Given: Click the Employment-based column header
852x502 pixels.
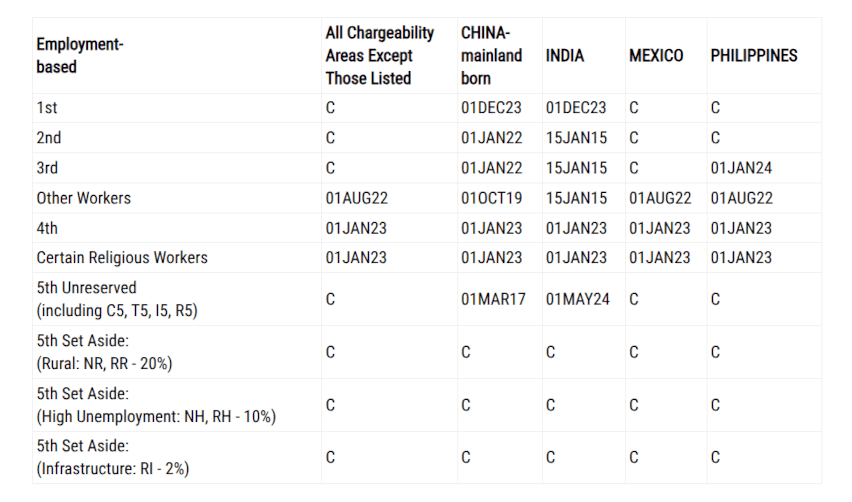Looking at the screenshot, I should click(80, 55).
